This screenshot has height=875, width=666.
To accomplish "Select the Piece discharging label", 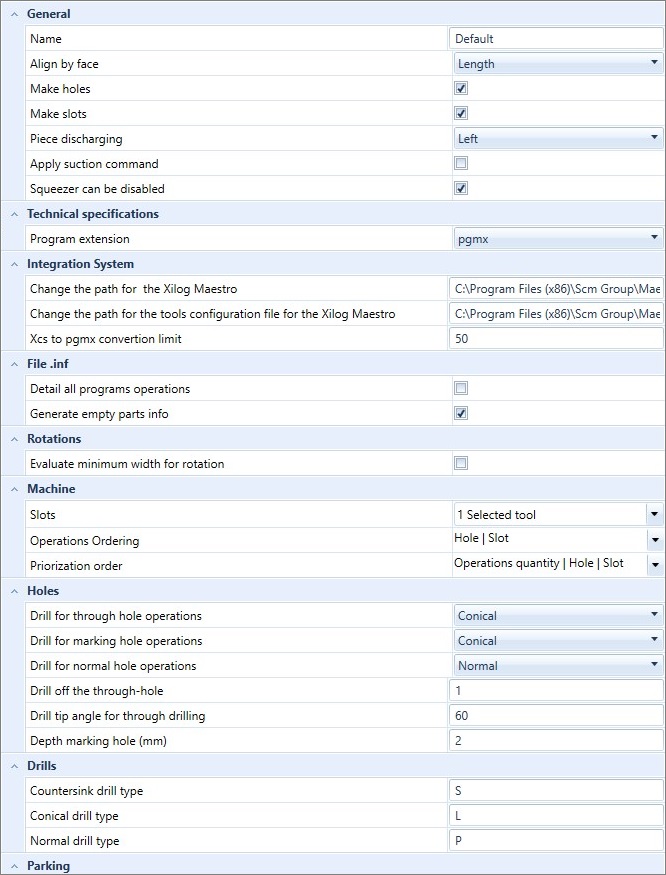I will [76, 139].
